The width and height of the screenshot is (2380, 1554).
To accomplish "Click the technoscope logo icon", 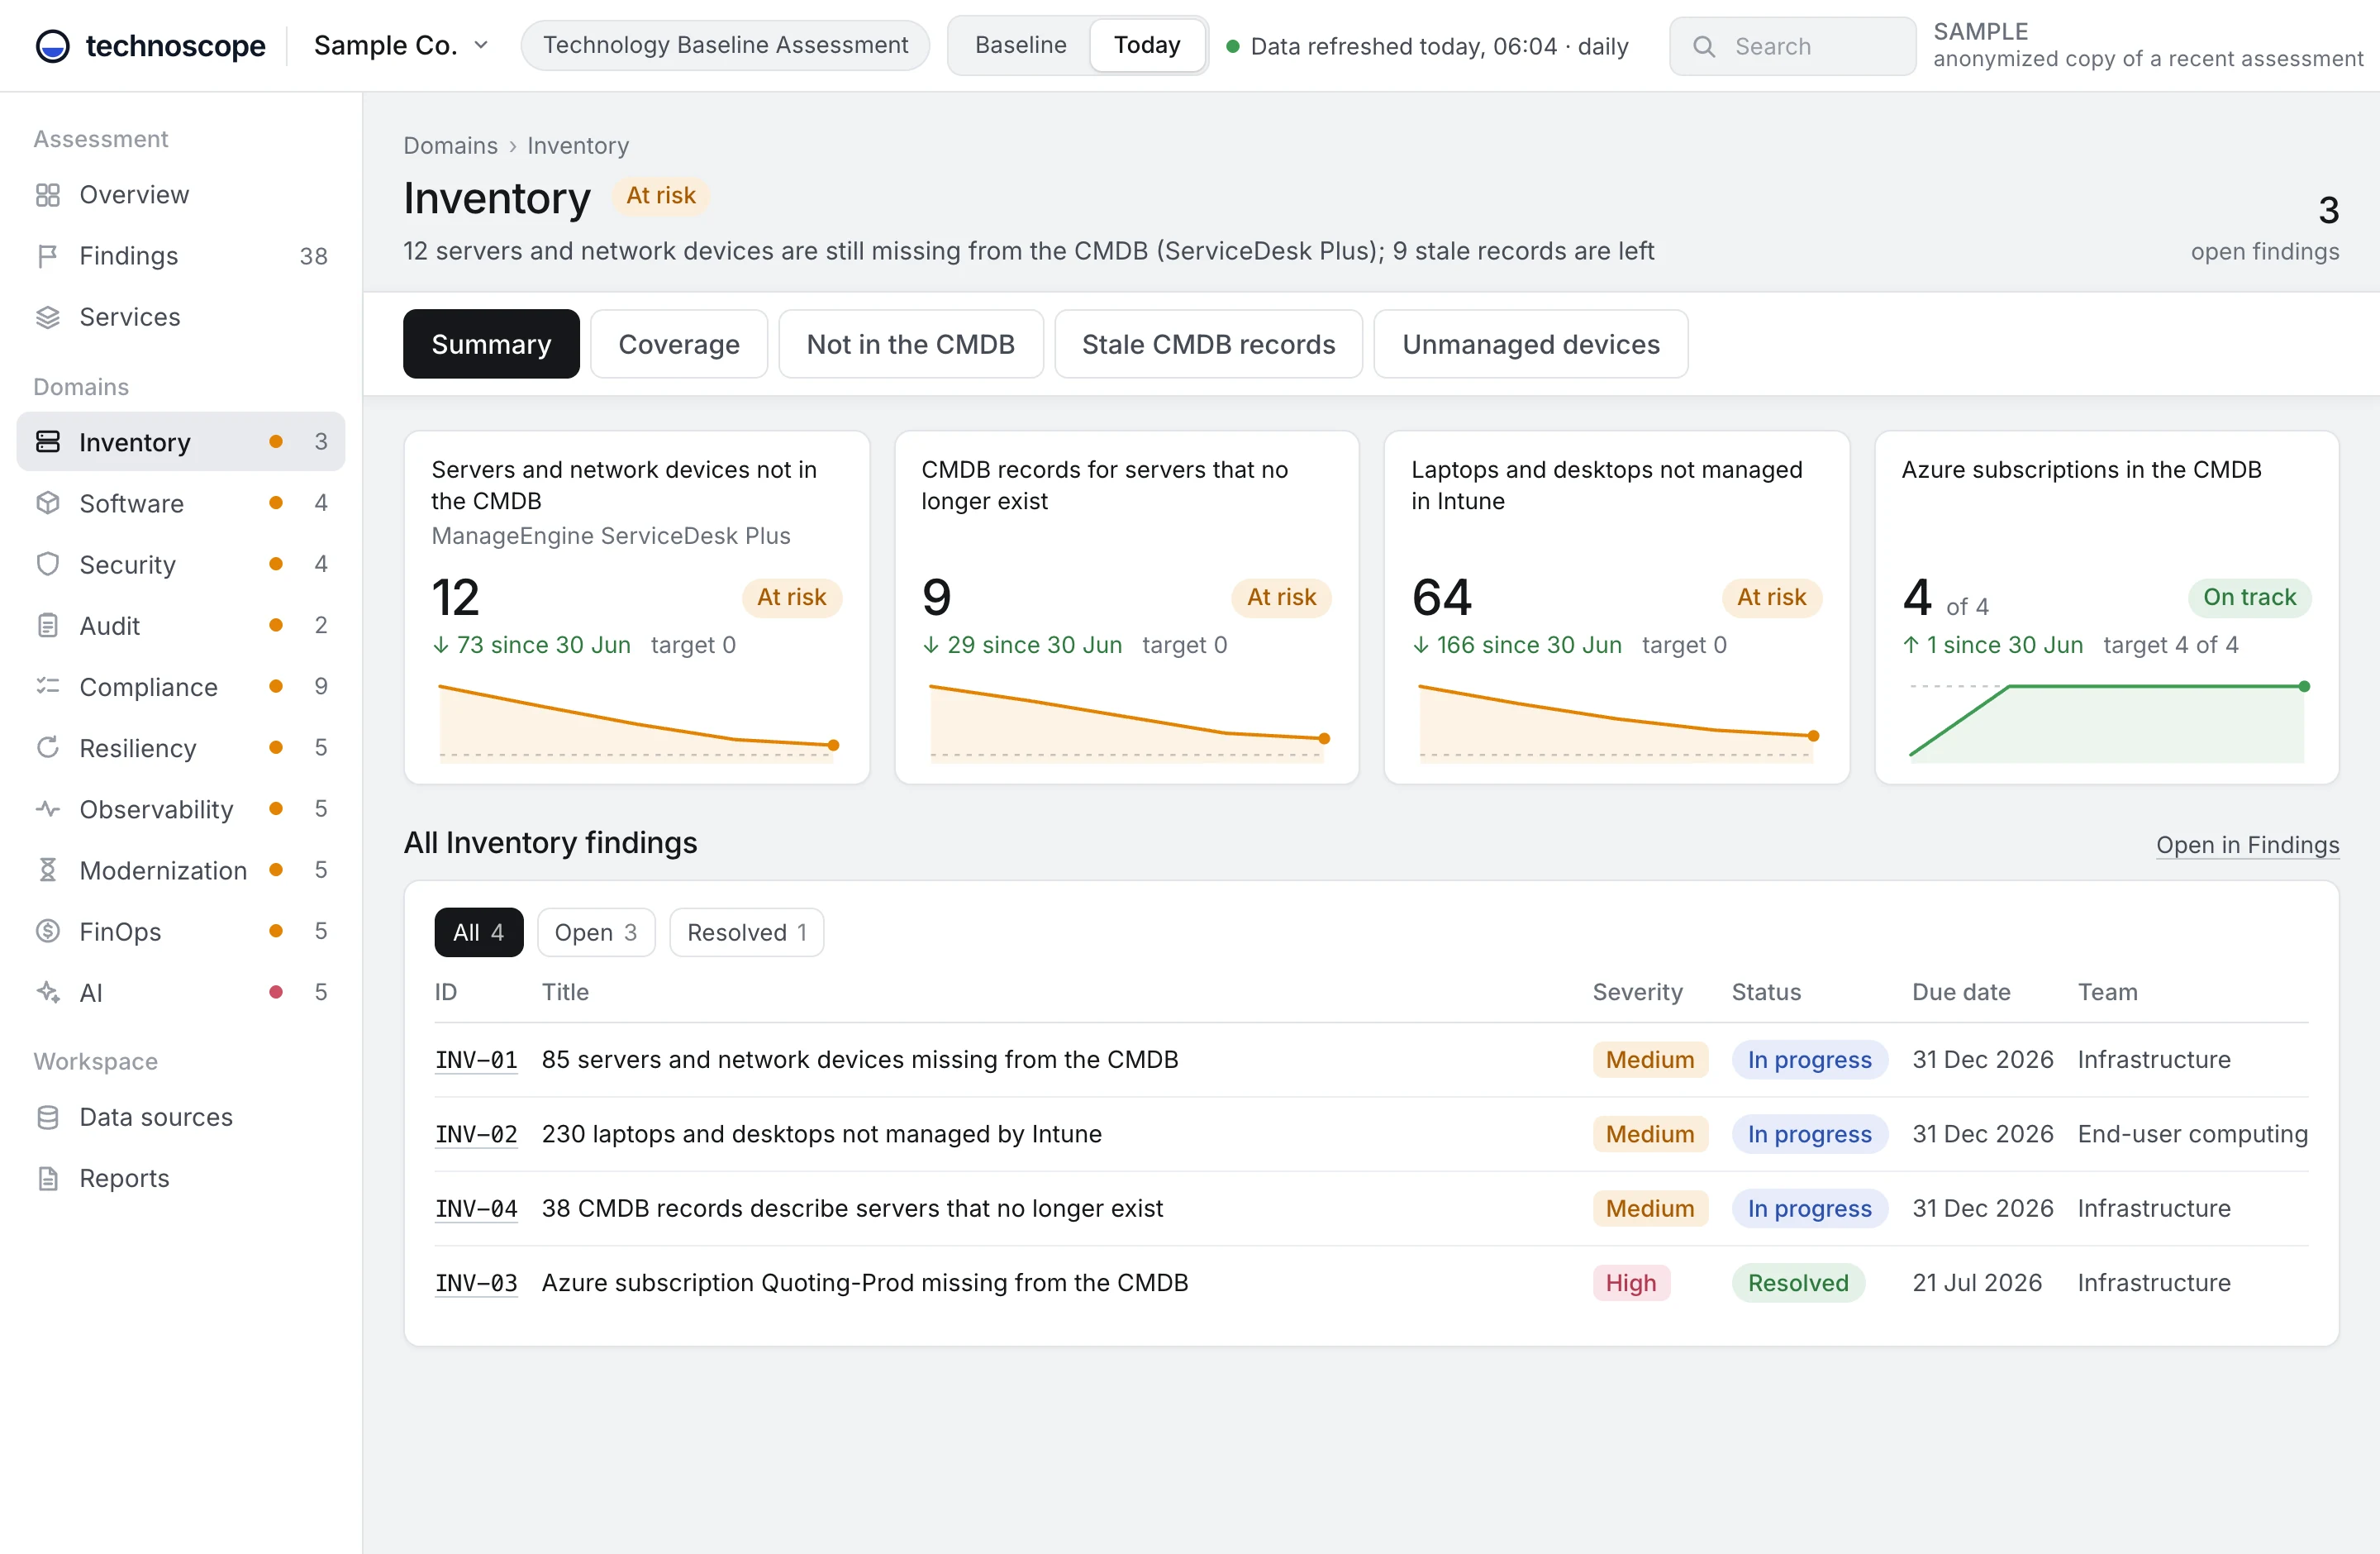I will (52, 45).
